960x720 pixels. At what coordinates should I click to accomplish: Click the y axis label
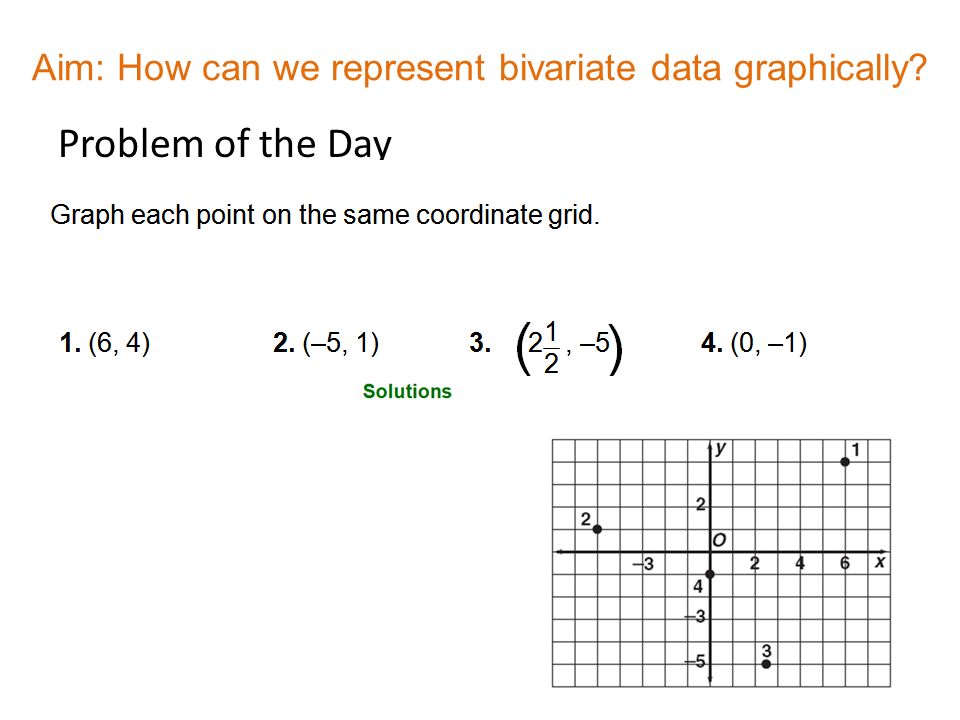pos(721,449)
